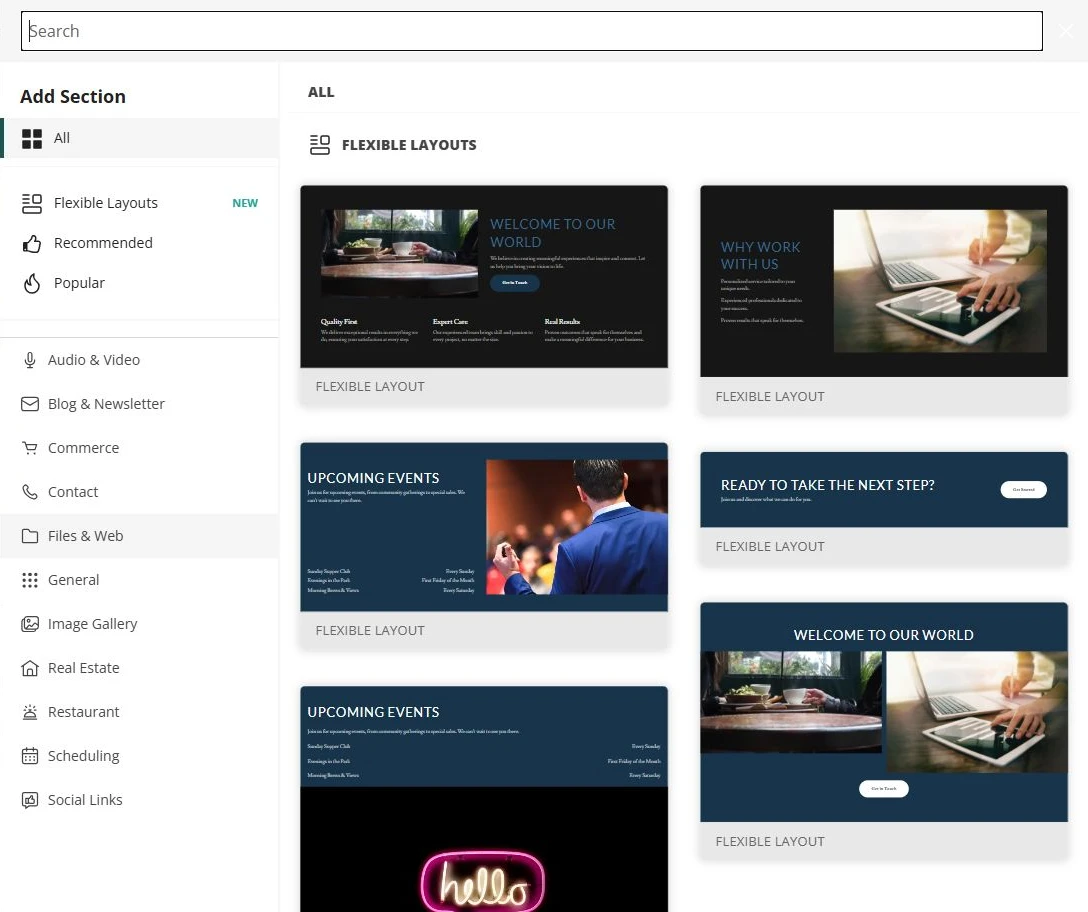Screen dimensions: 1088x912
Task: Click the Flexible Layouts sidebar icon
Action: [x=32, y=203]
